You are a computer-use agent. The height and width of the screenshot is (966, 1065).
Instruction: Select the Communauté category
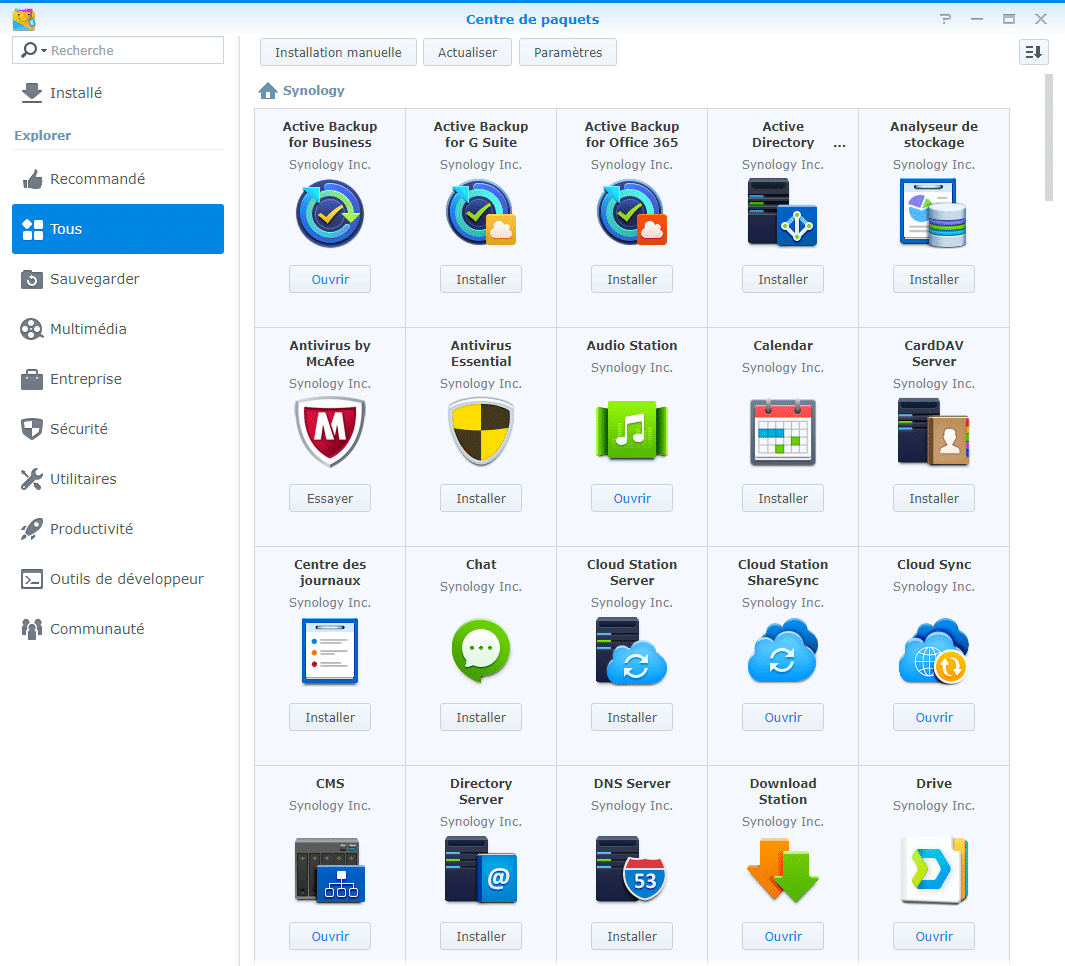tap(118, 628)
